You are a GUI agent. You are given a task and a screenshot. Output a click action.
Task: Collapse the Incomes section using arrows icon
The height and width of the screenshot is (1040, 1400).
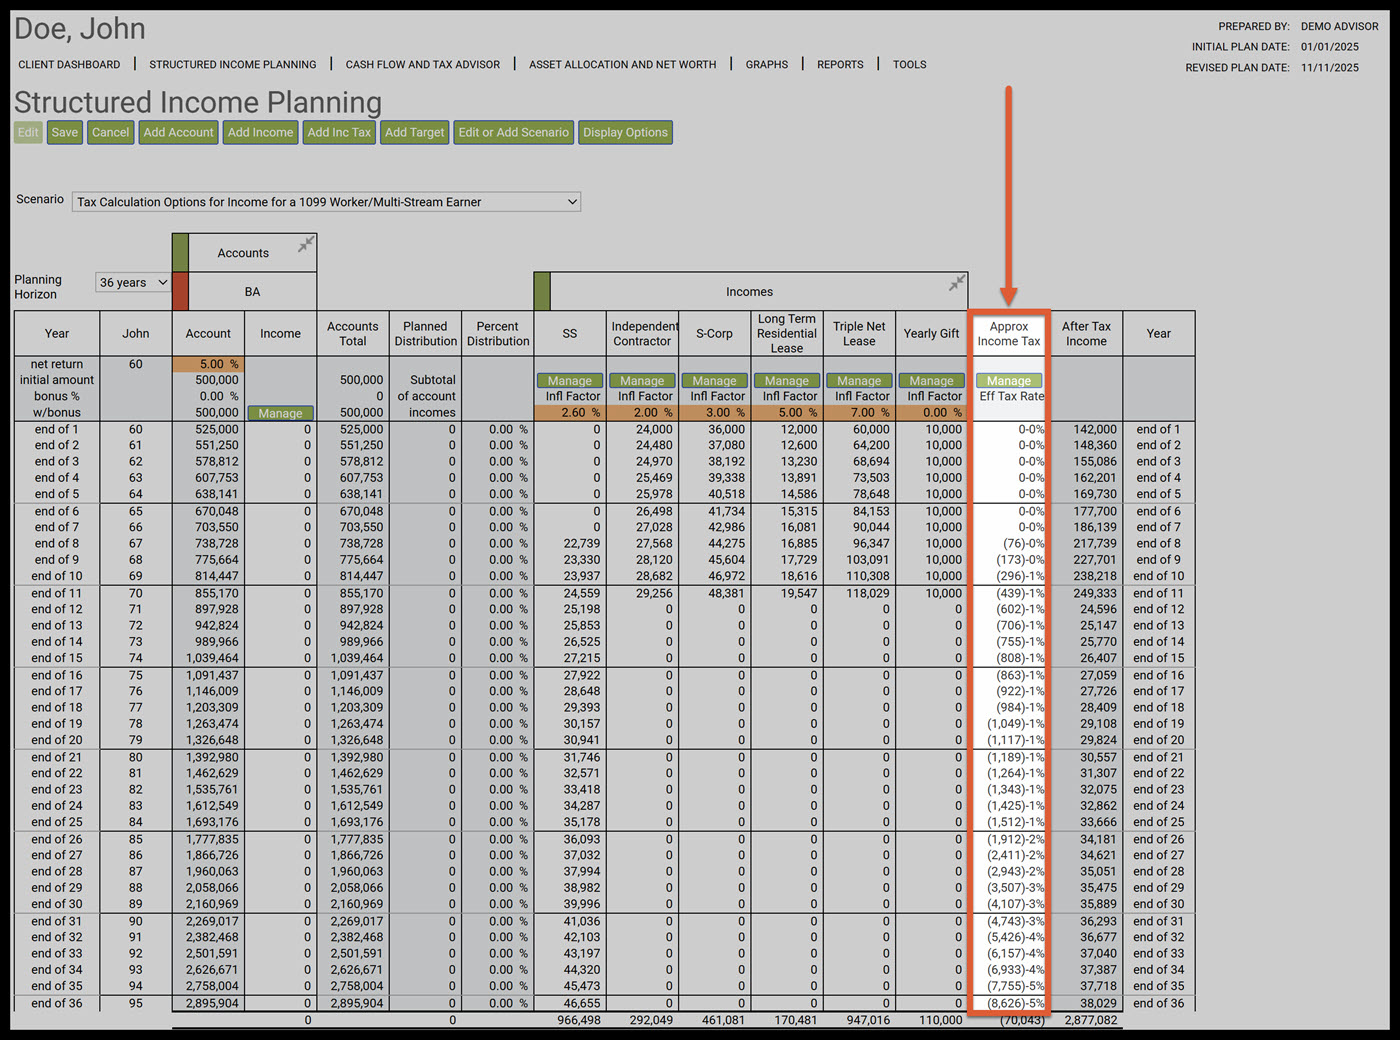click(957, 284)
